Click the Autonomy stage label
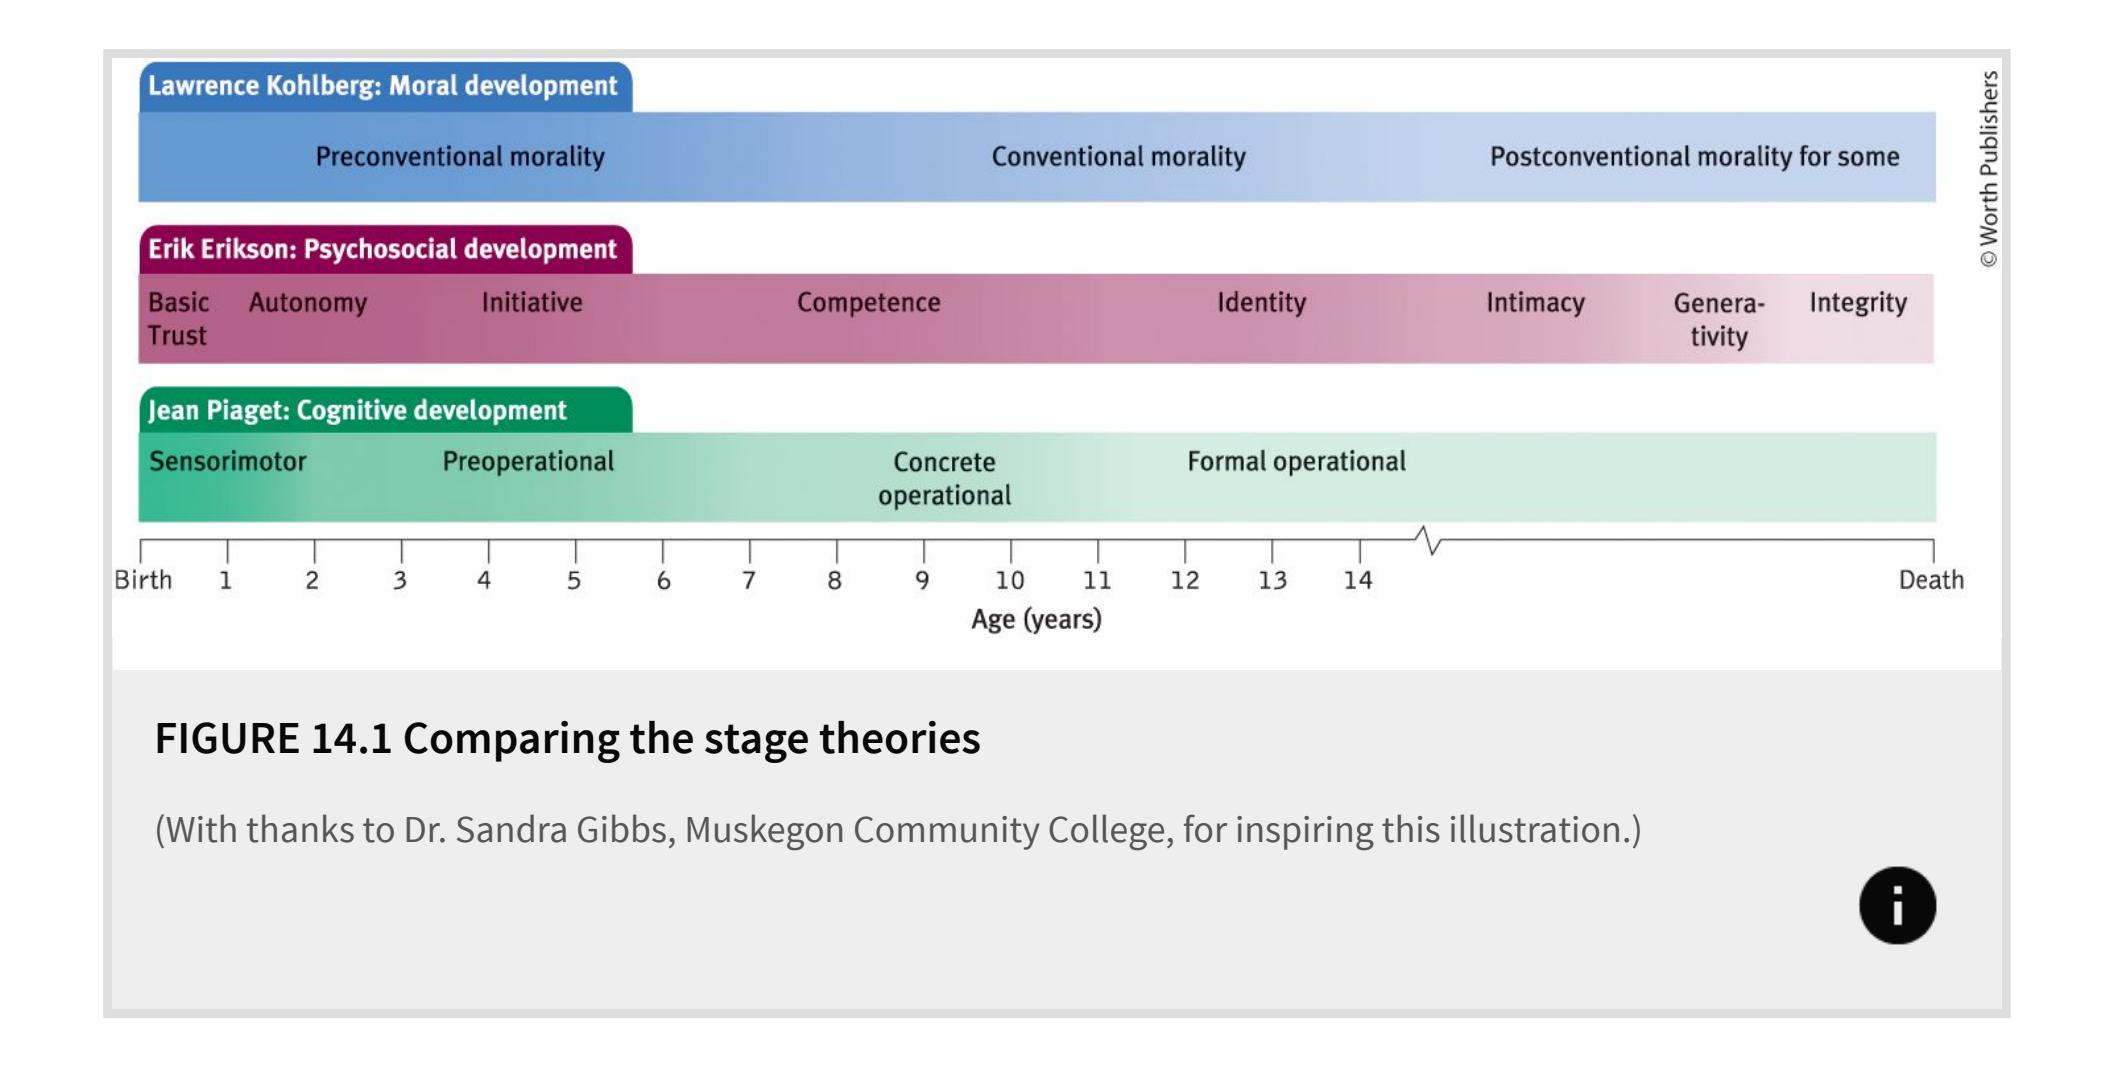 (x=308, y=303)
